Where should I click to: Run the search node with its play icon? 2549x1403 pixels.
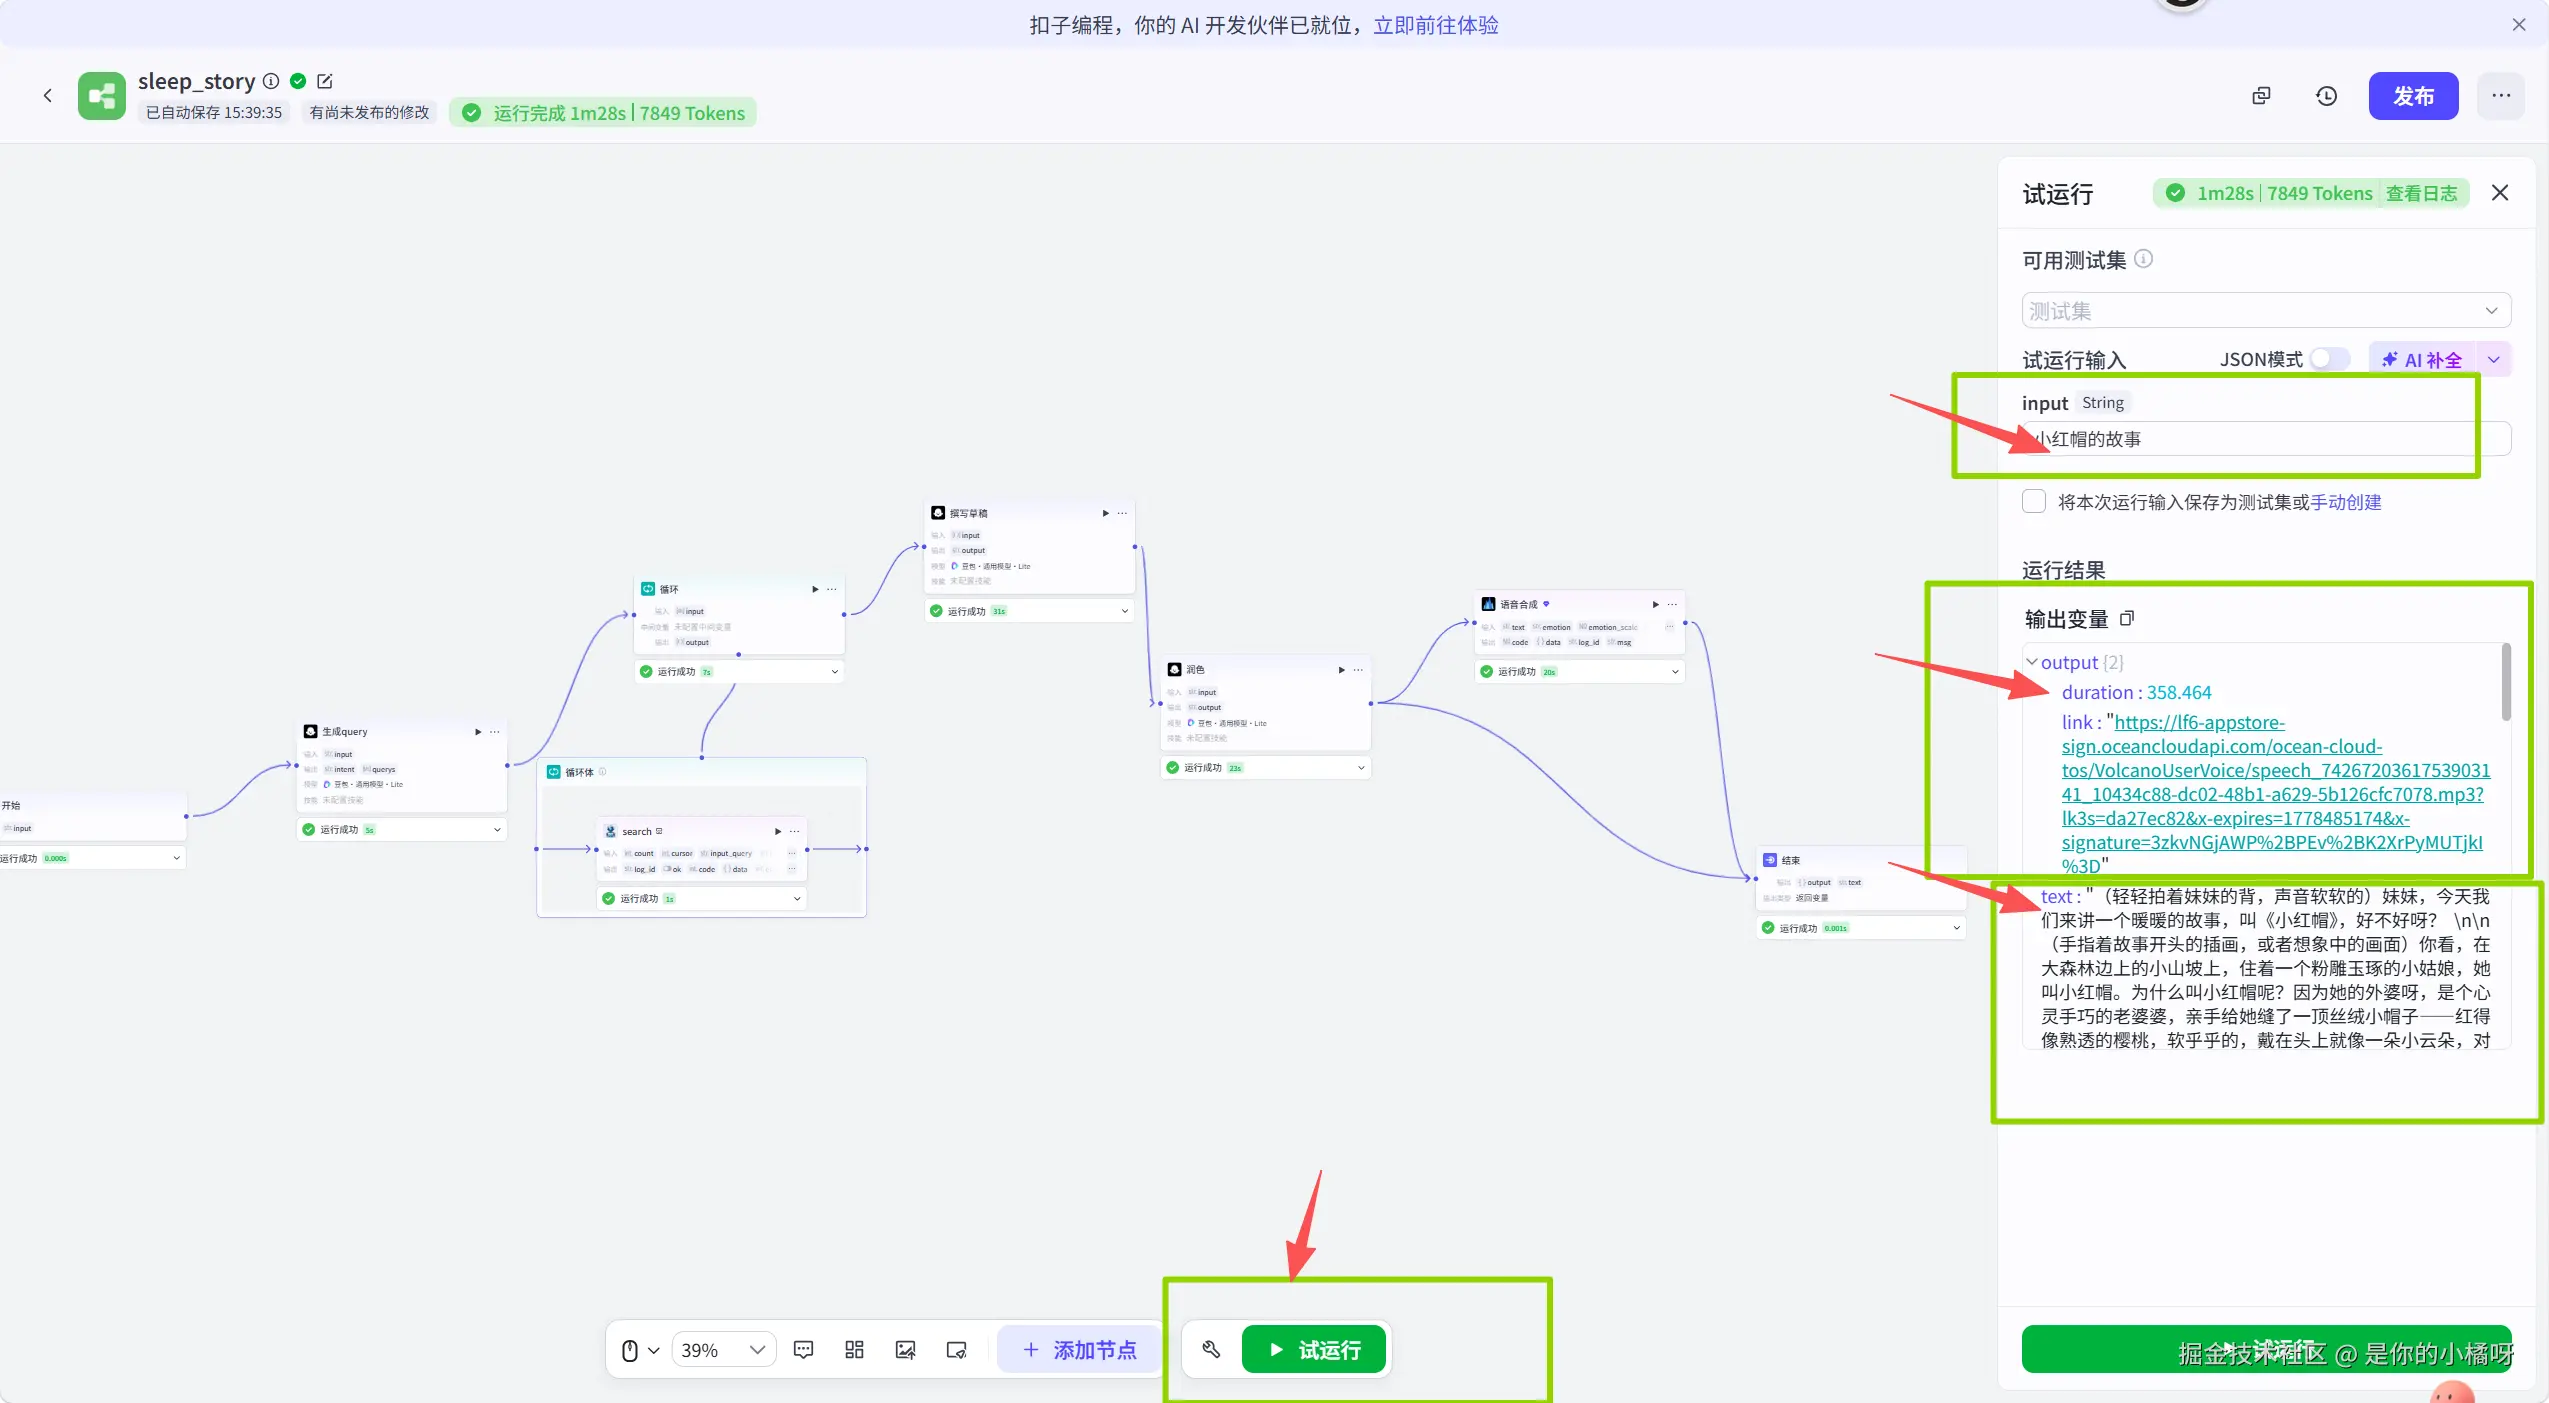tap(778, 832)
